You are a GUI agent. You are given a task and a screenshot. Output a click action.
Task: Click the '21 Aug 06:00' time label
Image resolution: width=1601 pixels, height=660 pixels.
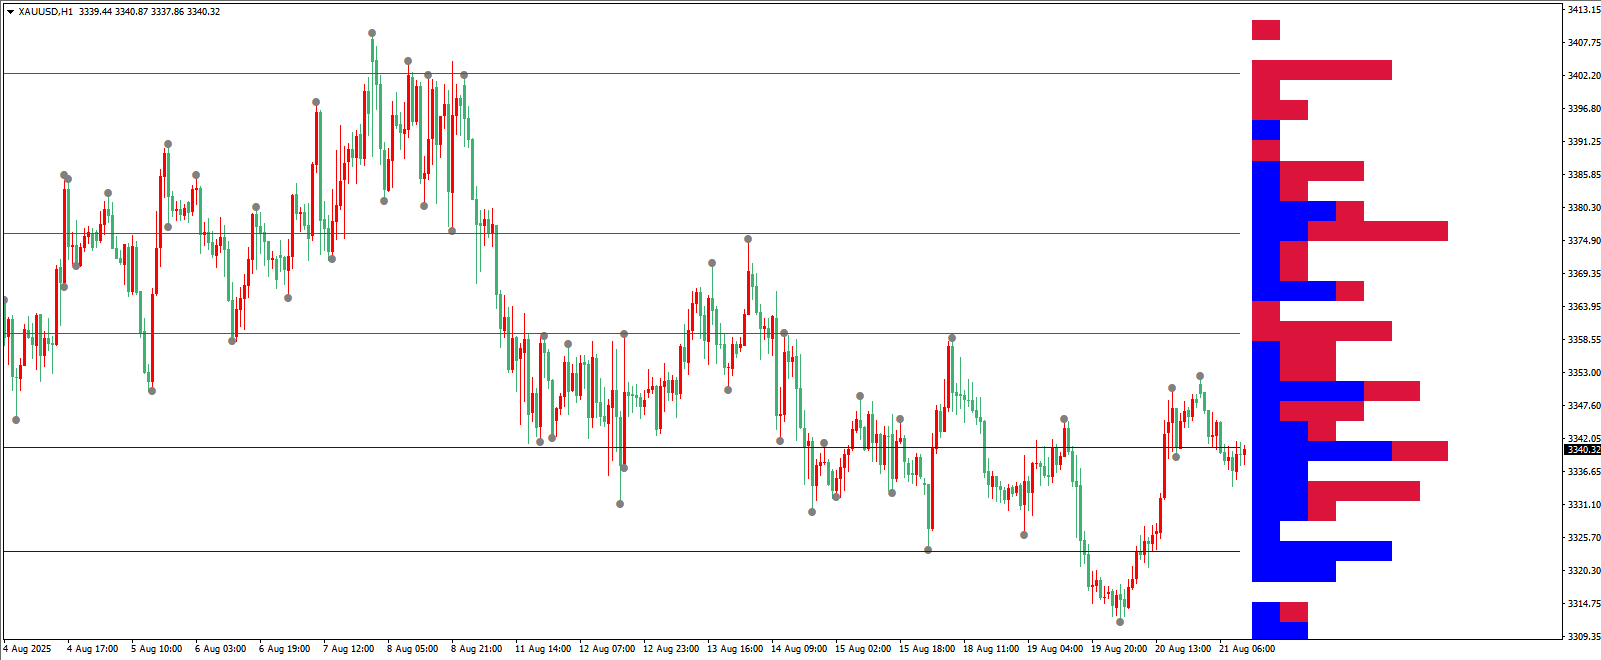[1246, 649]
